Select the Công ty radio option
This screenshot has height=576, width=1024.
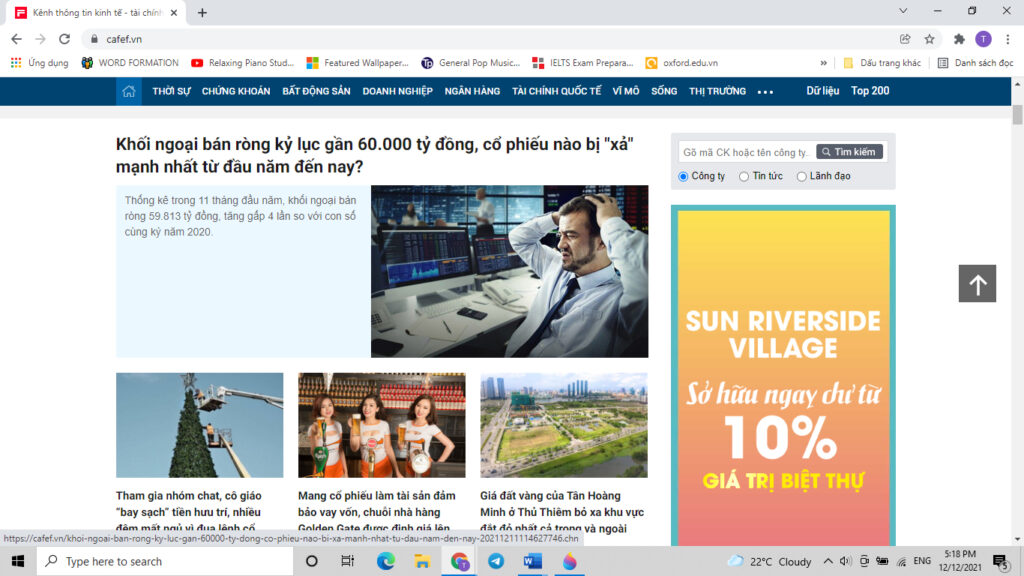click(x=683, y=176)
